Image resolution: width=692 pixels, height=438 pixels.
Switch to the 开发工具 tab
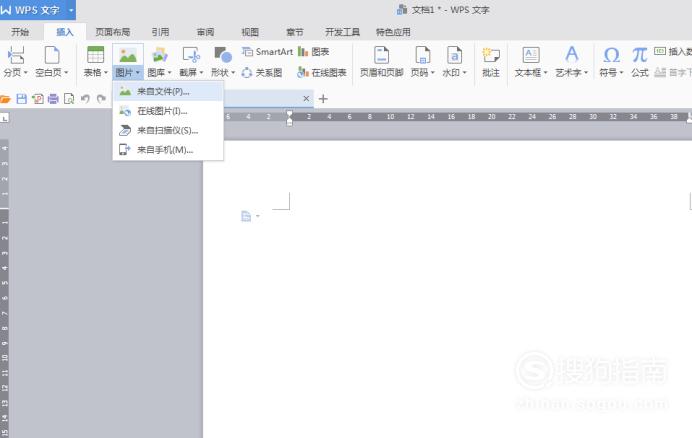point(342,32)
